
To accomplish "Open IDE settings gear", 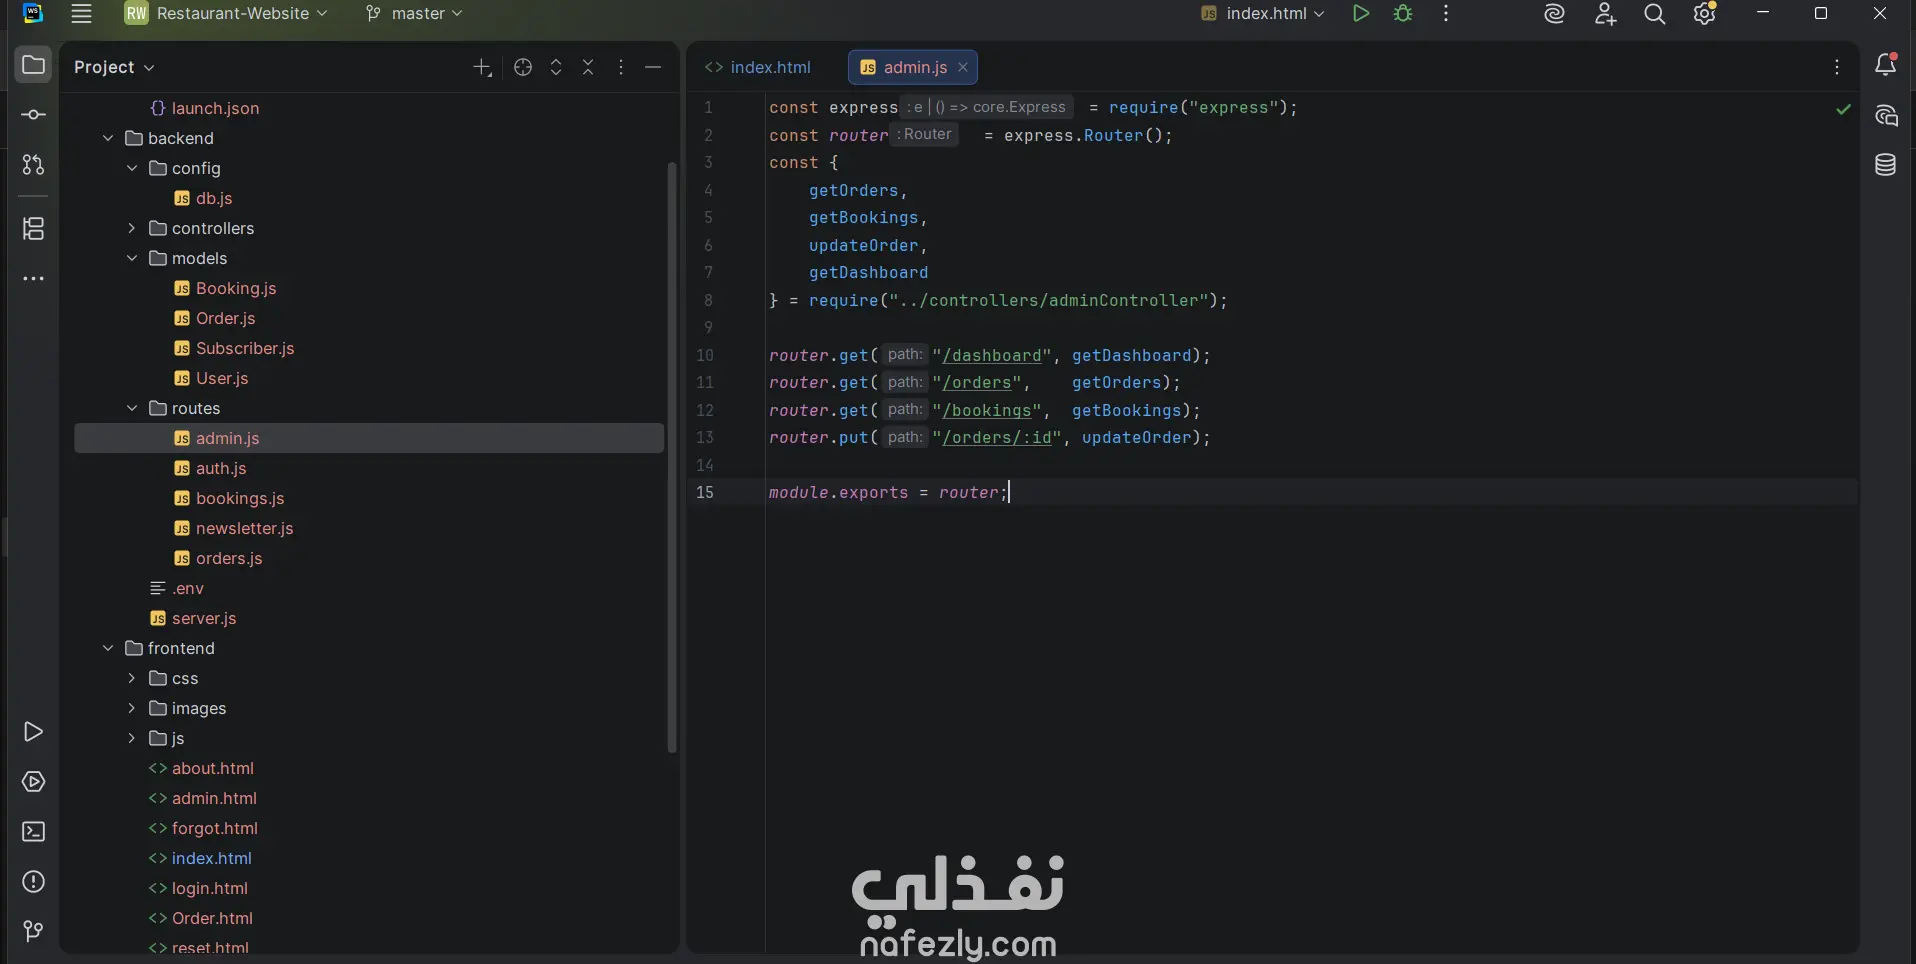I will click(1705, 14).
